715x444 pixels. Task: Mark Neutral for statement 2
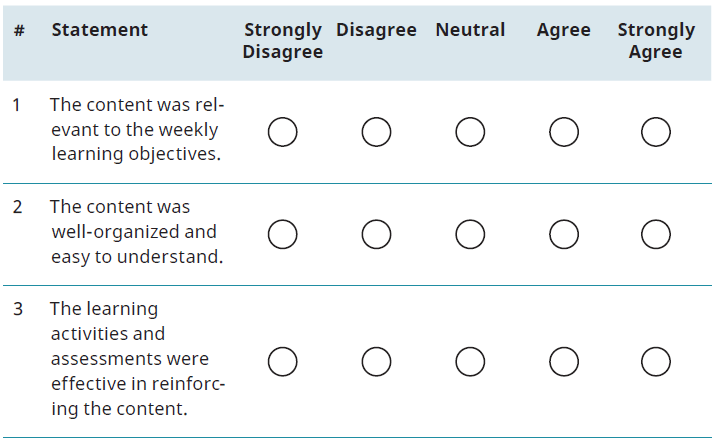[470, 234]
